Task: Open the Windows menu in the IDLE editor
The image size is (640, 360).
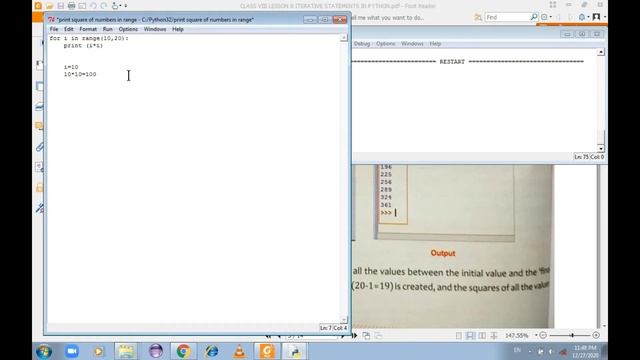Action: click(x=155, y=29)
